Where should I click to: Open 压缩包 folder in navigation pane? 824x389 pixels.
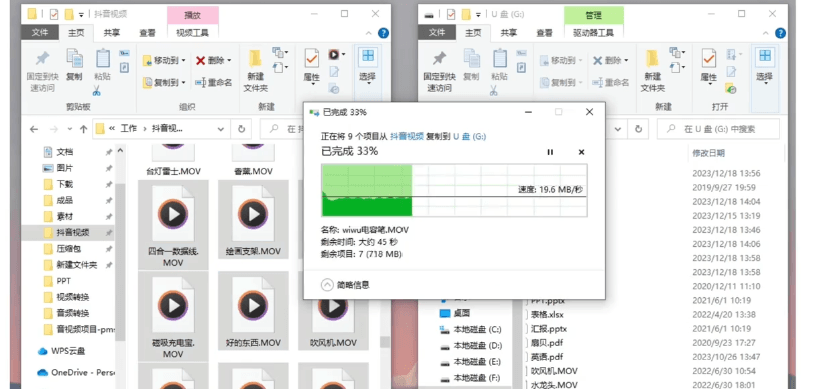[x=69, y=249]
